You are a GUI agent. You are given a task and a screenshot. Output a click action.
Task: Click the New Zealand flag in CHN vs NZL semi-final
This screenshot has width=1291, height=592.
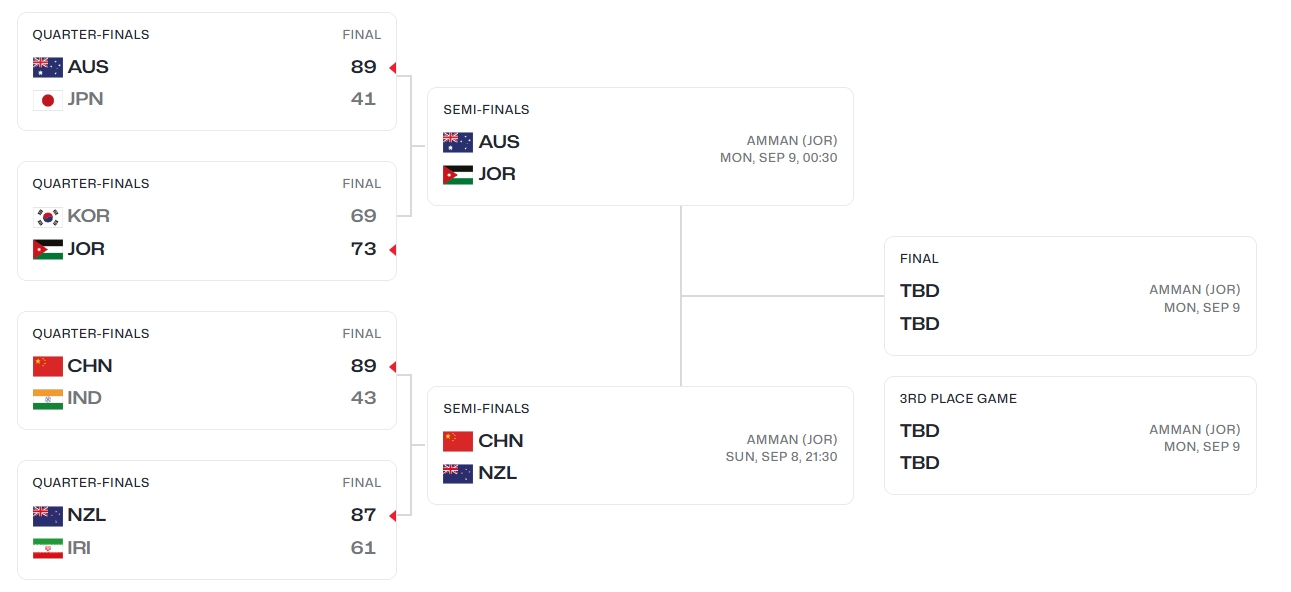458,473
